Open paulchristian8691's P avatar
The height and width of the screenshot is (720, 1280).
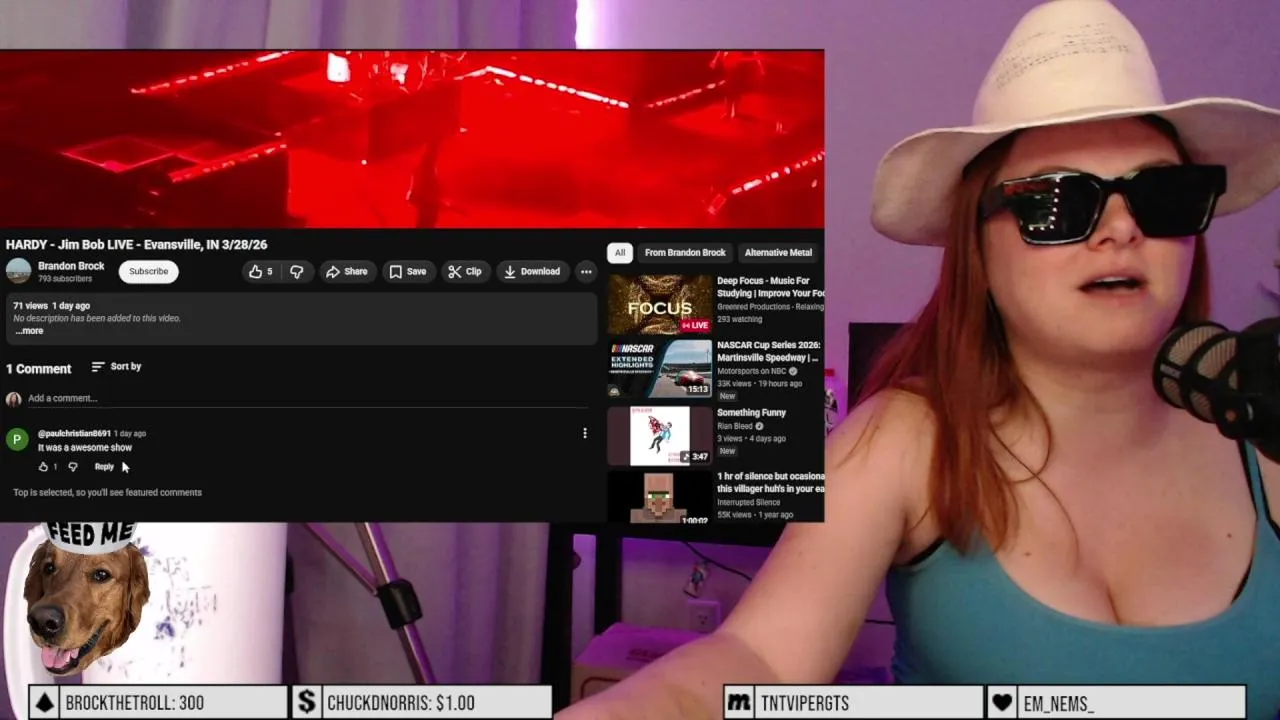tap(17, 439)
